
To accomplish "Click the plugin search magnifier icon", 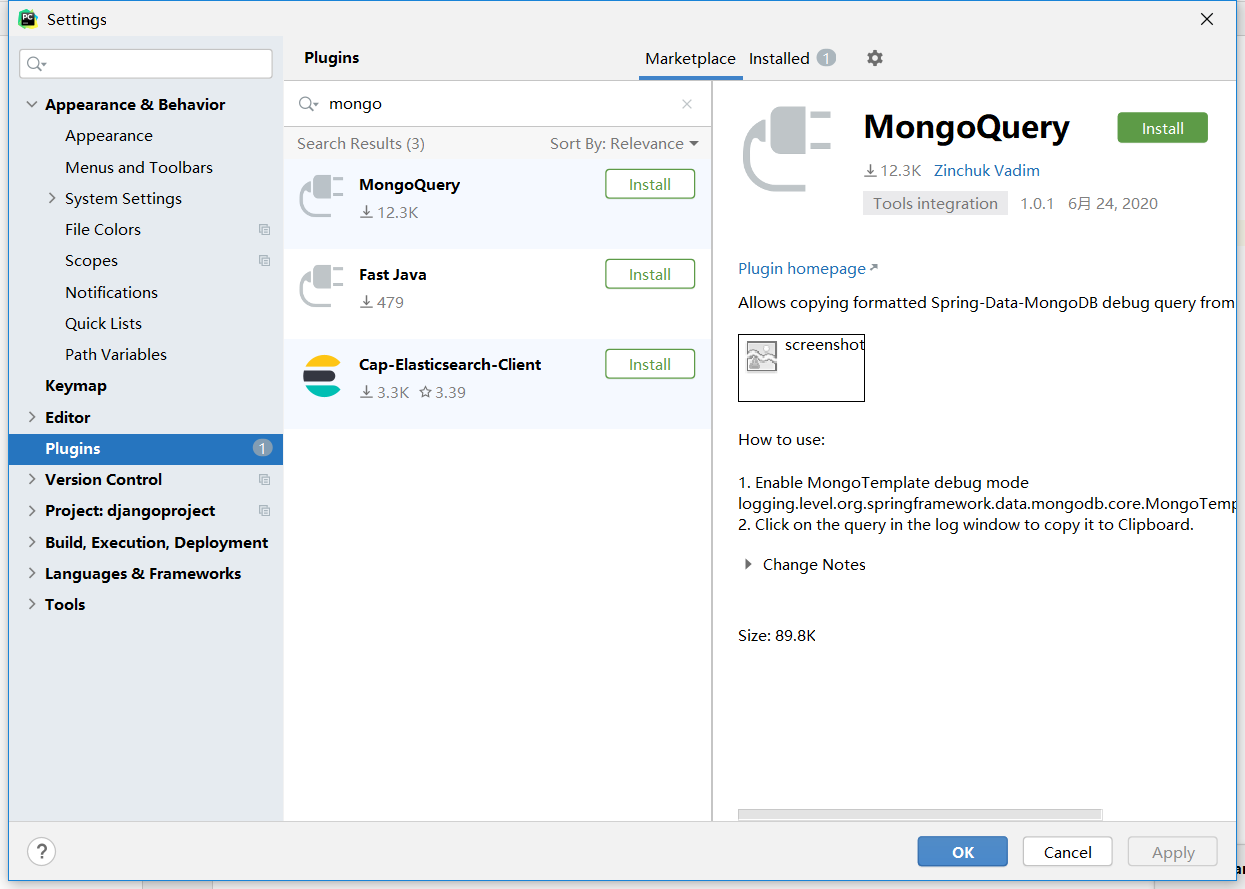I will (307, 104).
